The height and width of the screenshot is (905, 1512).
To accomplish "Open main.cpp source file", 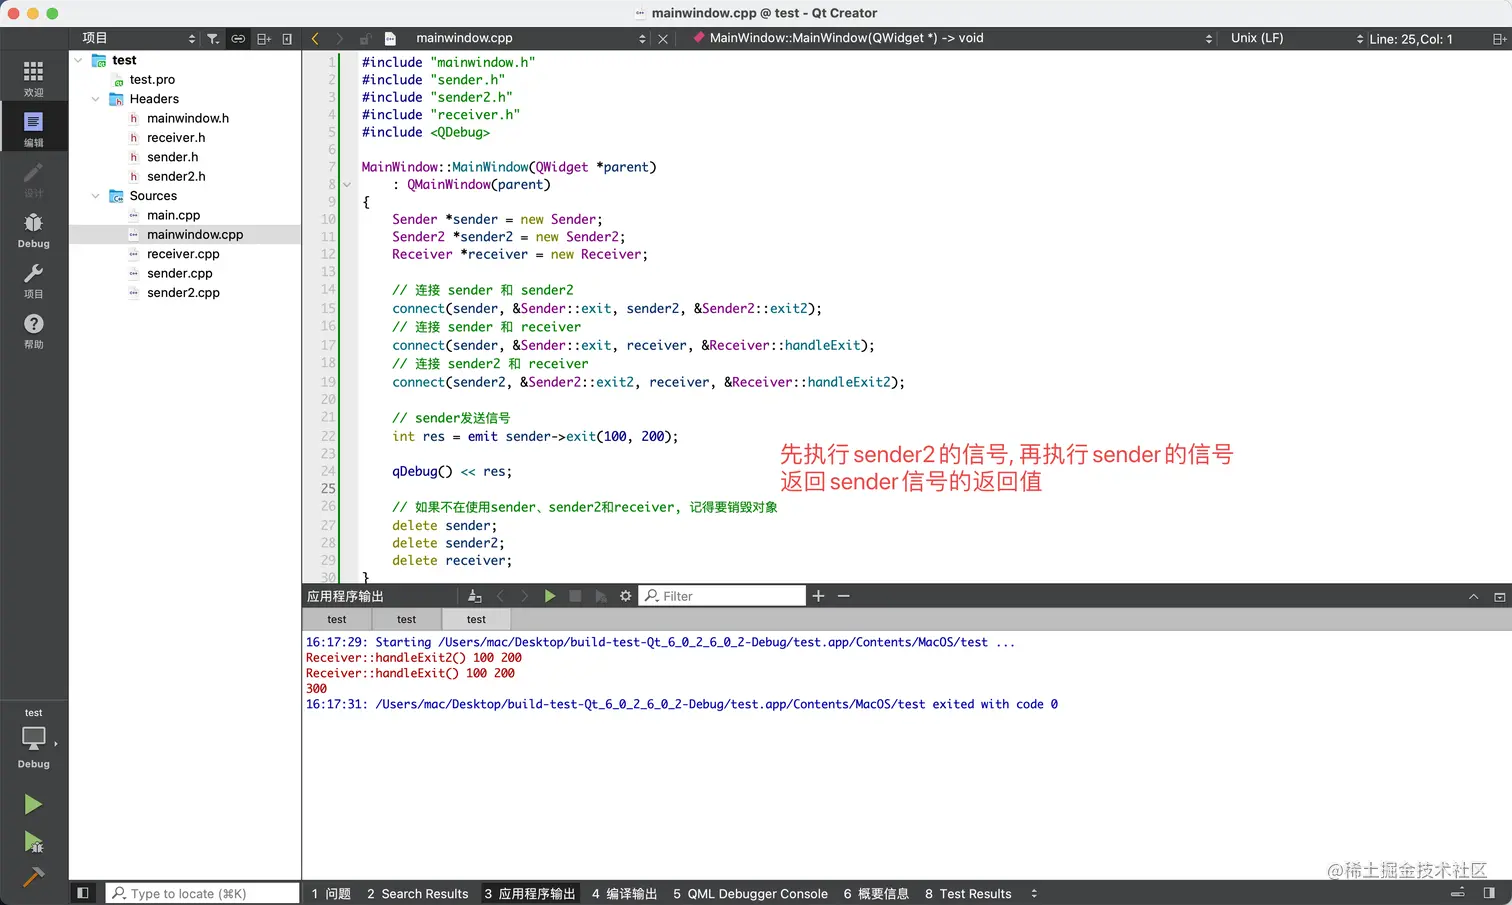I will pyautogui.click(x=174, y=215).
